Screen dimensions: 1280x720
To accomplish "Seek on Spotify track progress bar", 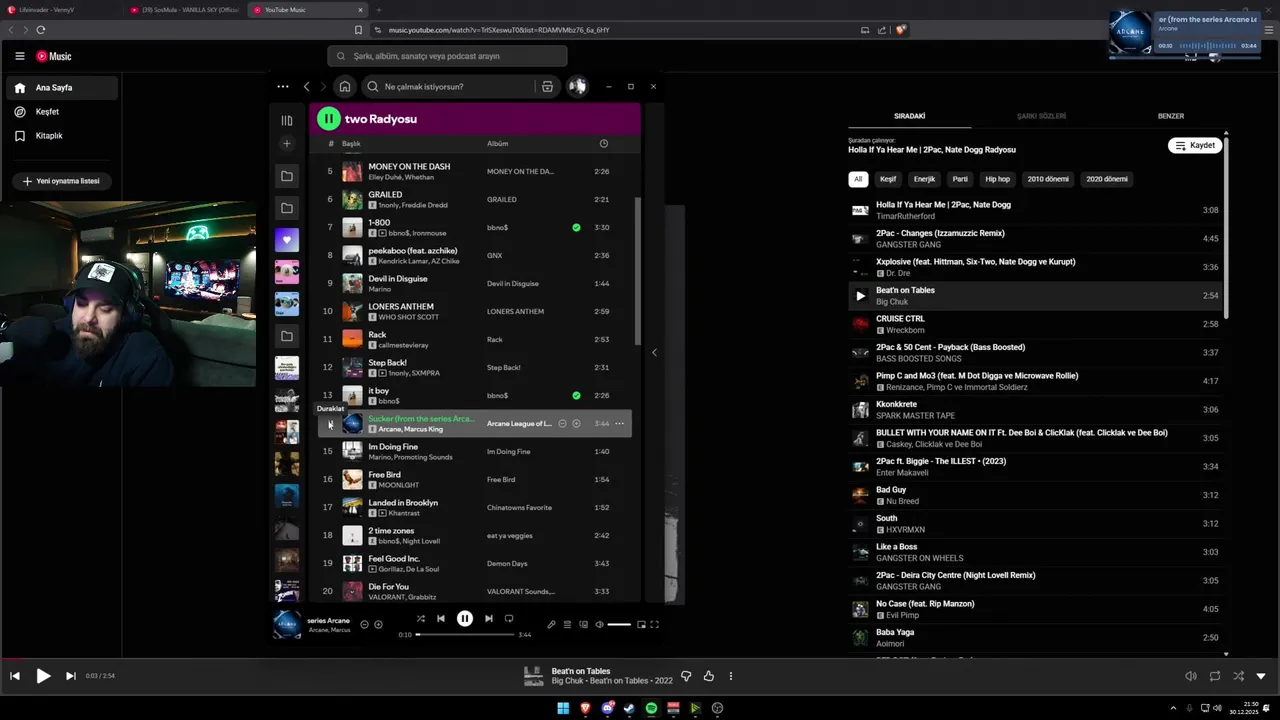I will [465, 634].
